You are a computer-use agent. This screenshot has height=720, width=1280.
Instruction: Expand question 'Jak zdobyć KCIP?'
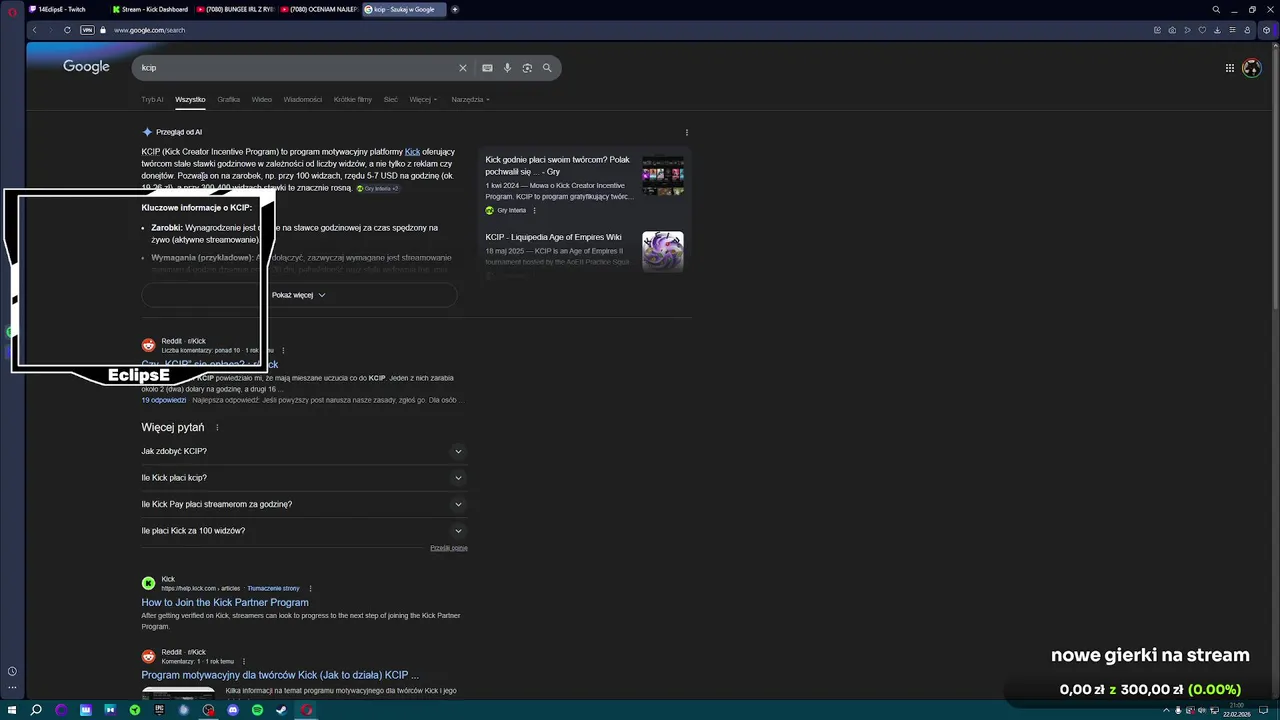pyautogui.click(x=304, y=451)
